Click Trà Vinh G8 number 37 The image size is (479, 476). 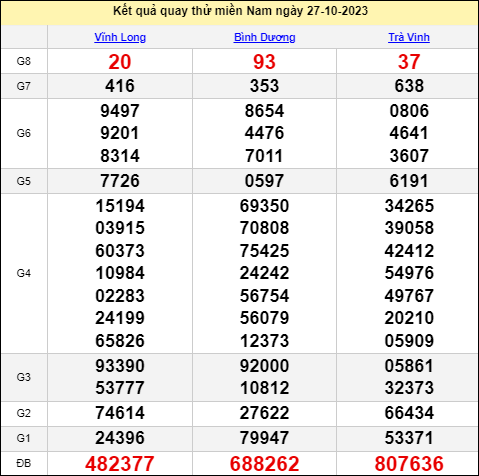click(409, 62)
